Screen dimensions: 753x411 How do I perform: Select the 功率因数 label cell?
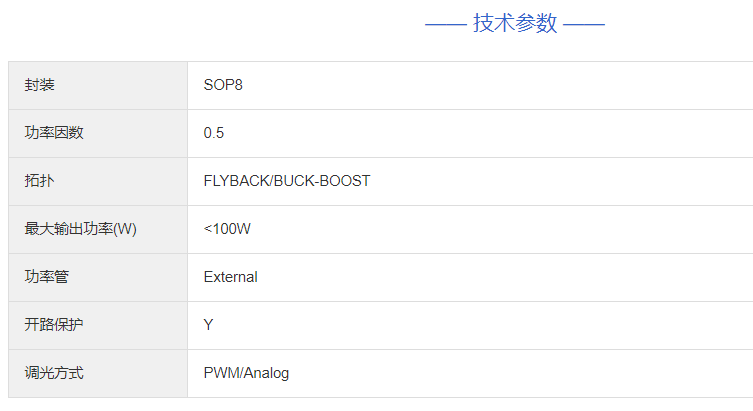click(54, 133)
